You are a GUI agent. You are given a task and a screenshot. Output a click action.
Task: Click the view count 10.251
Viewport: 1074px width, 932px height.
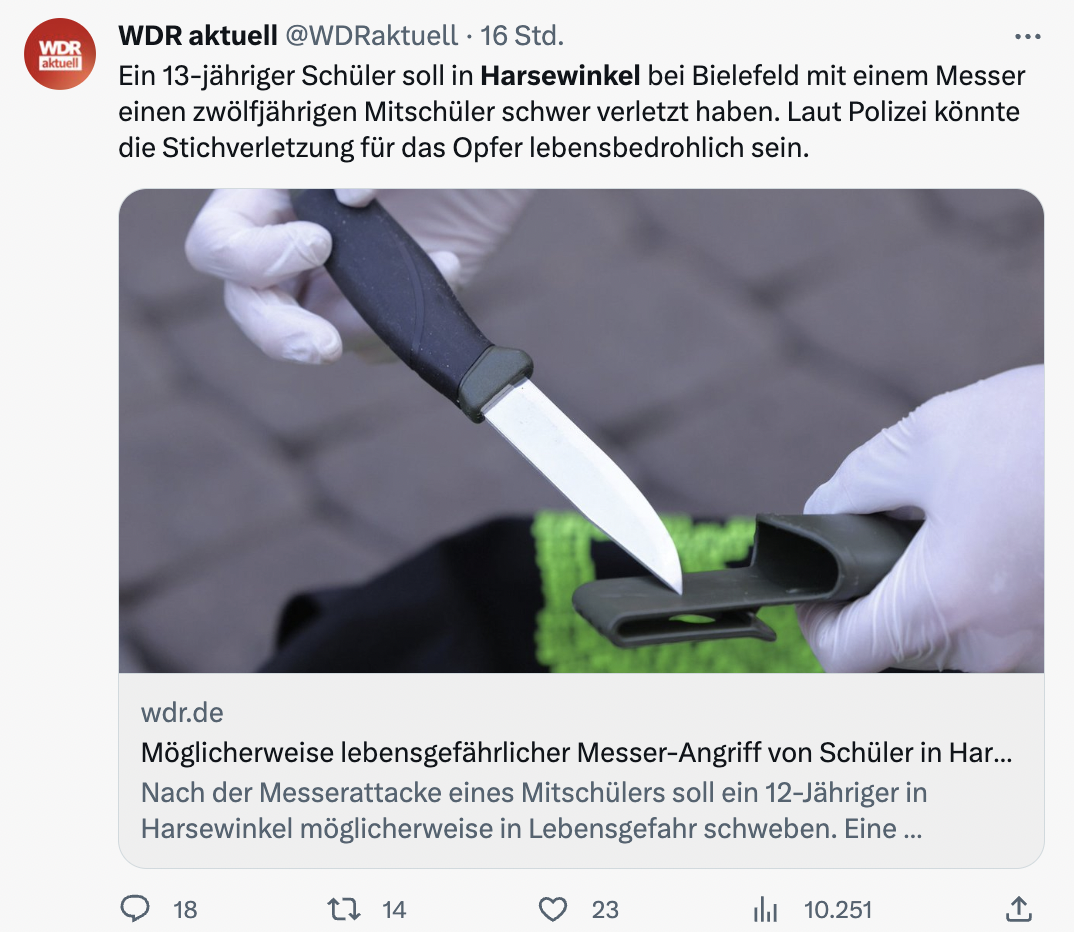point(838,910)
